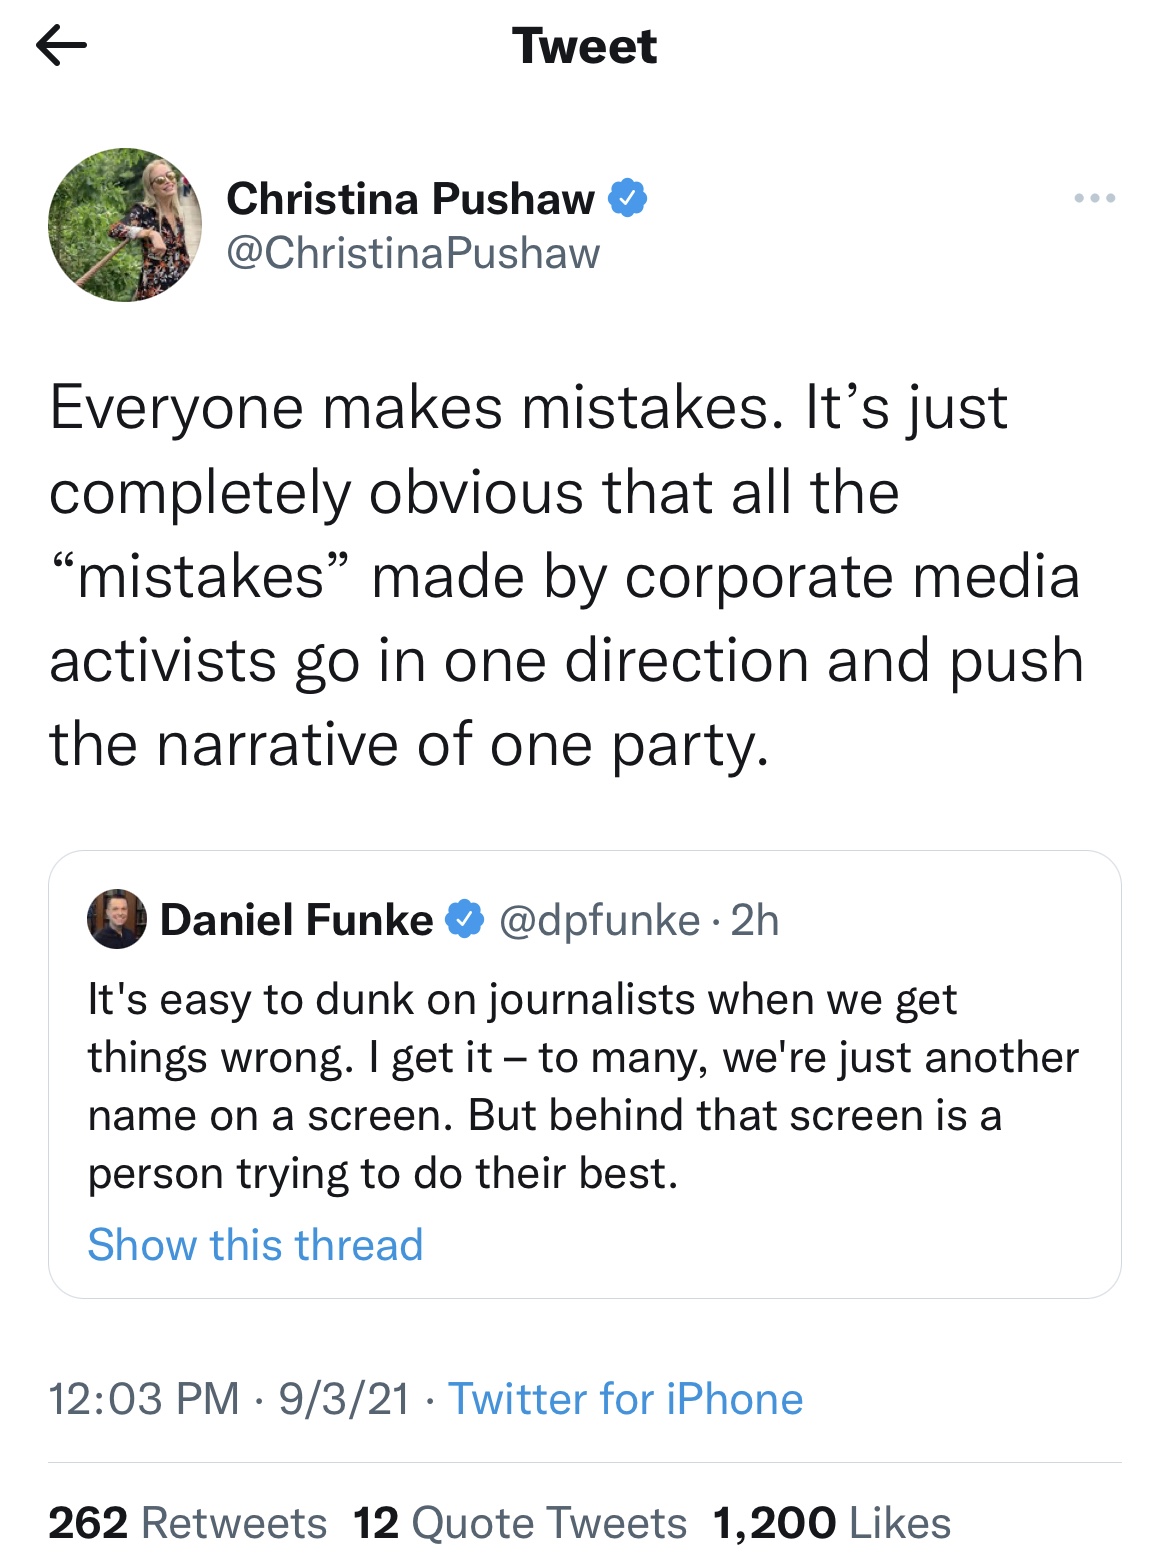View the 1,200 Likes list
This screenshot has width=1170, height=1559.
(x=832, y=1523)
